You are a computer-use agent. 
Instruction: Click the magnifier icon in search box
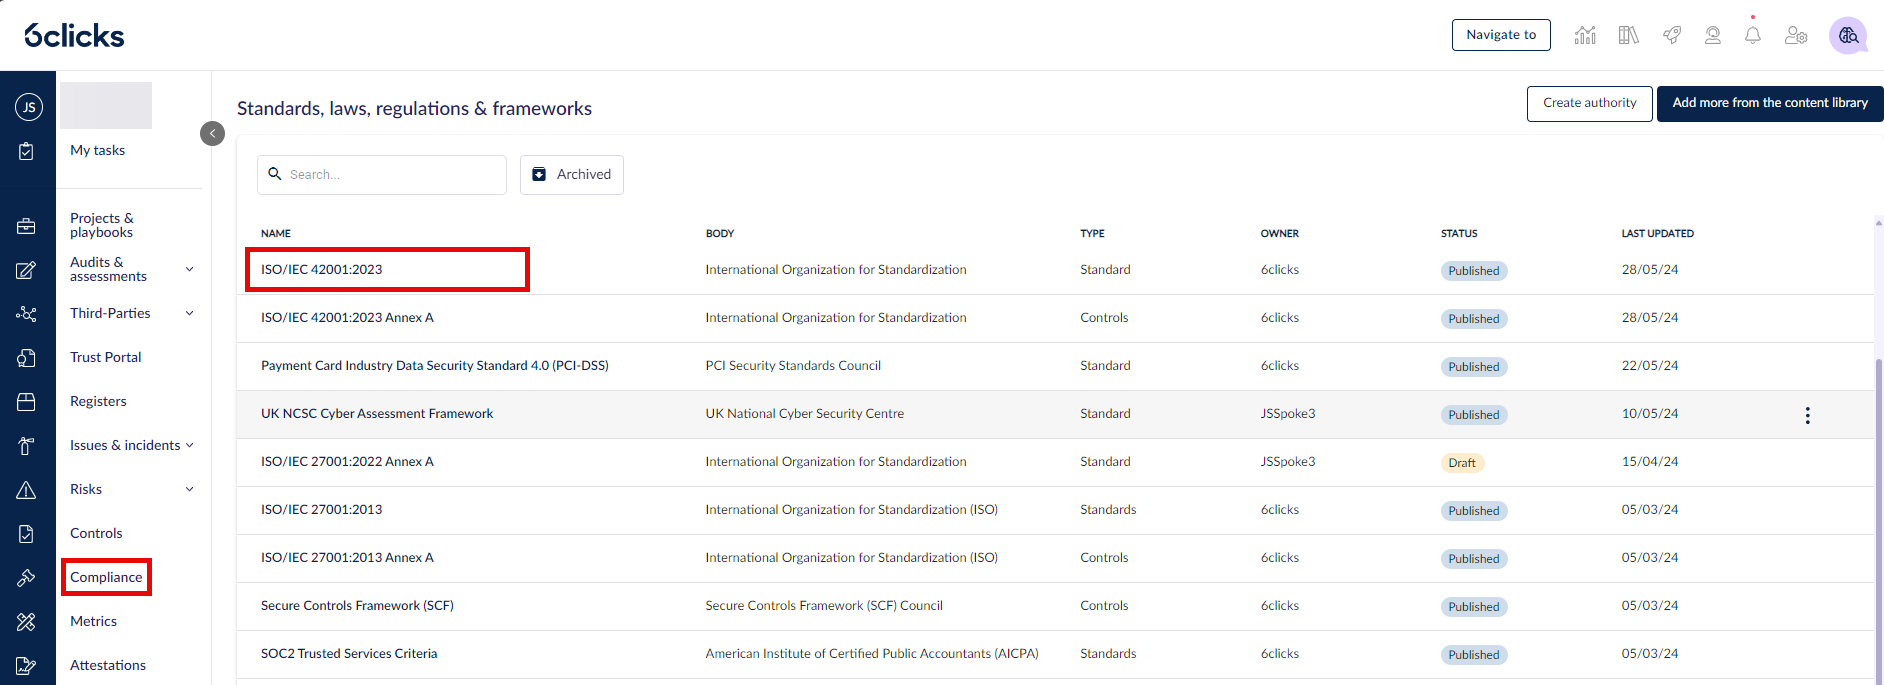pyautogui.click(x=275, y=174)
